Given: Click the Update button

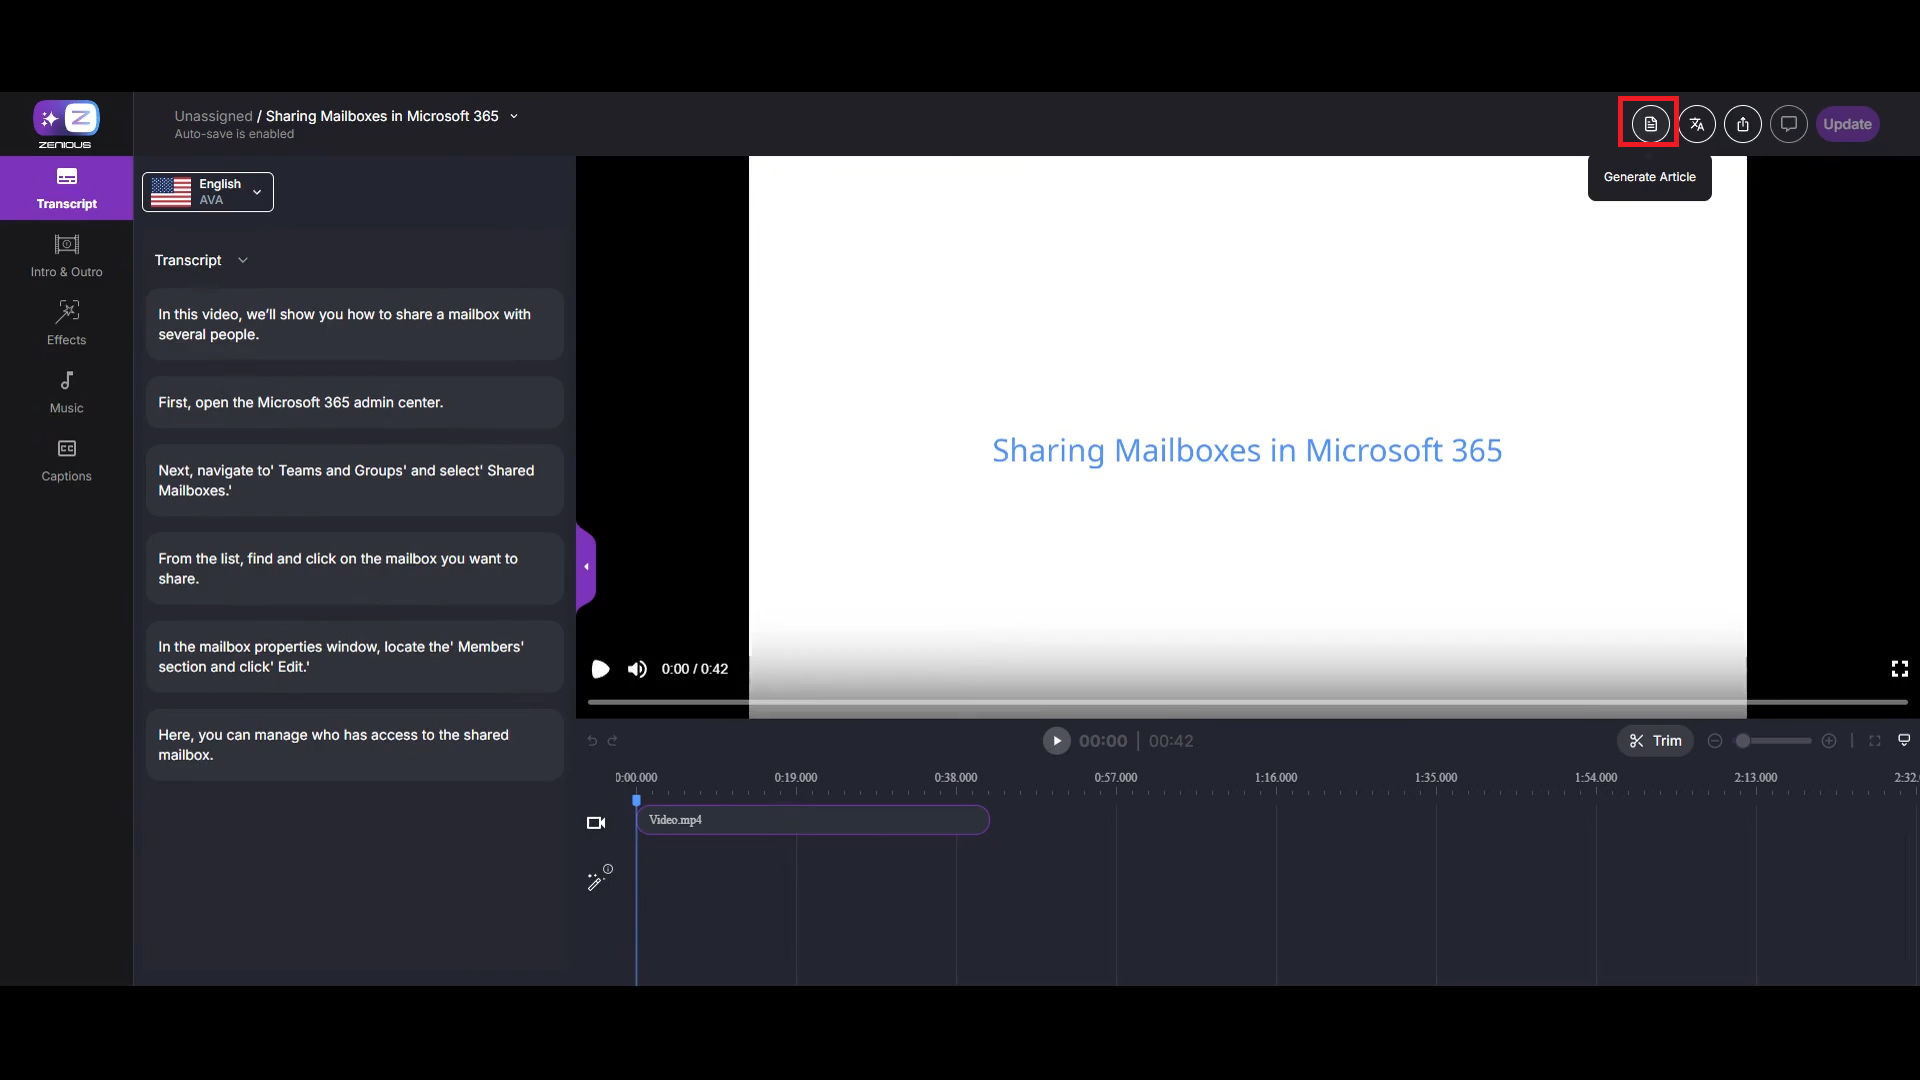Looking at the screenshot, I should (x=1847, y=124).
